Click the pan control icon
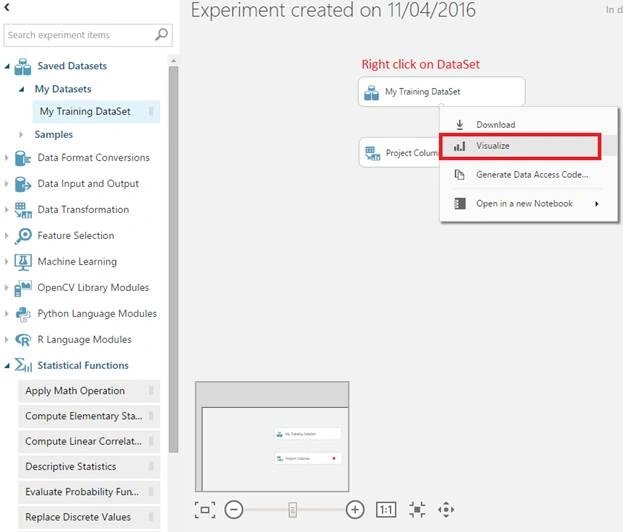The height and width of the screenshot is (532, 623). (x=446, y=510)
